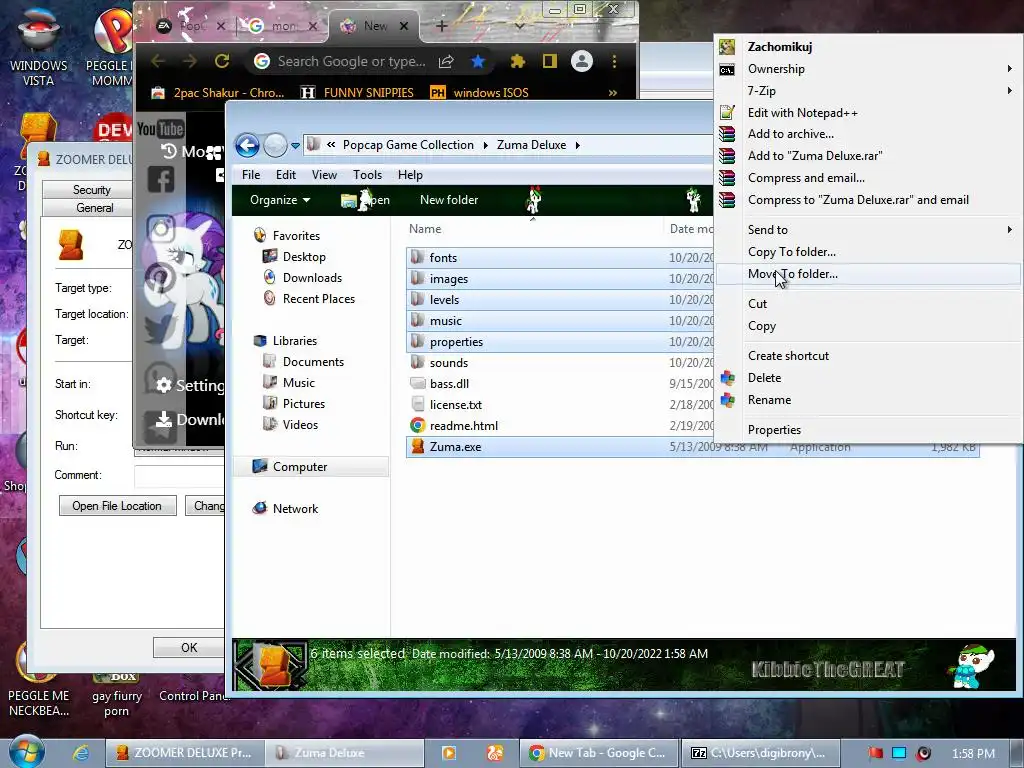This screenshot has width=1024, height=768.
Task: Open Favorites in navigation pane
Action: point(296,236)
